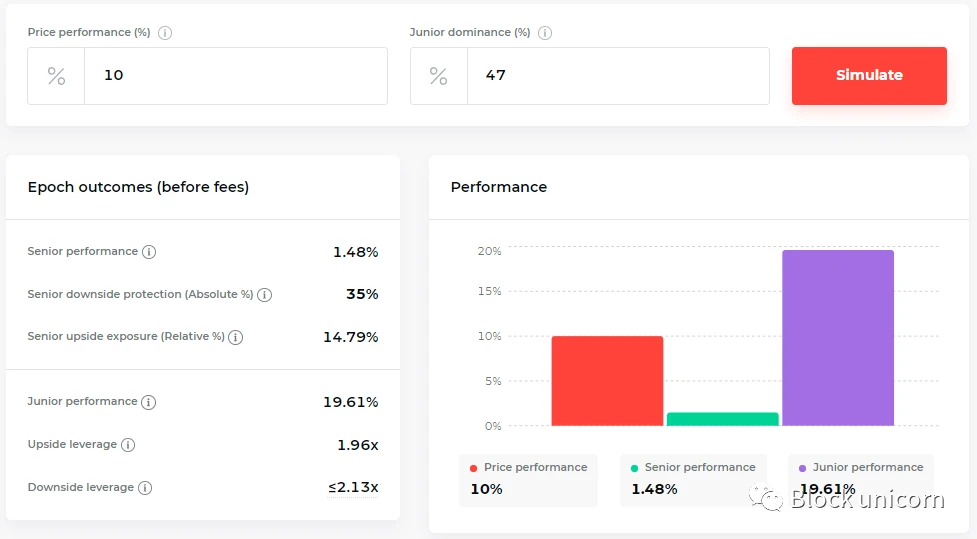This screenshot has width=977, height=539.
Task: Show Junior performance info icon details
Action: pos(149,402)
